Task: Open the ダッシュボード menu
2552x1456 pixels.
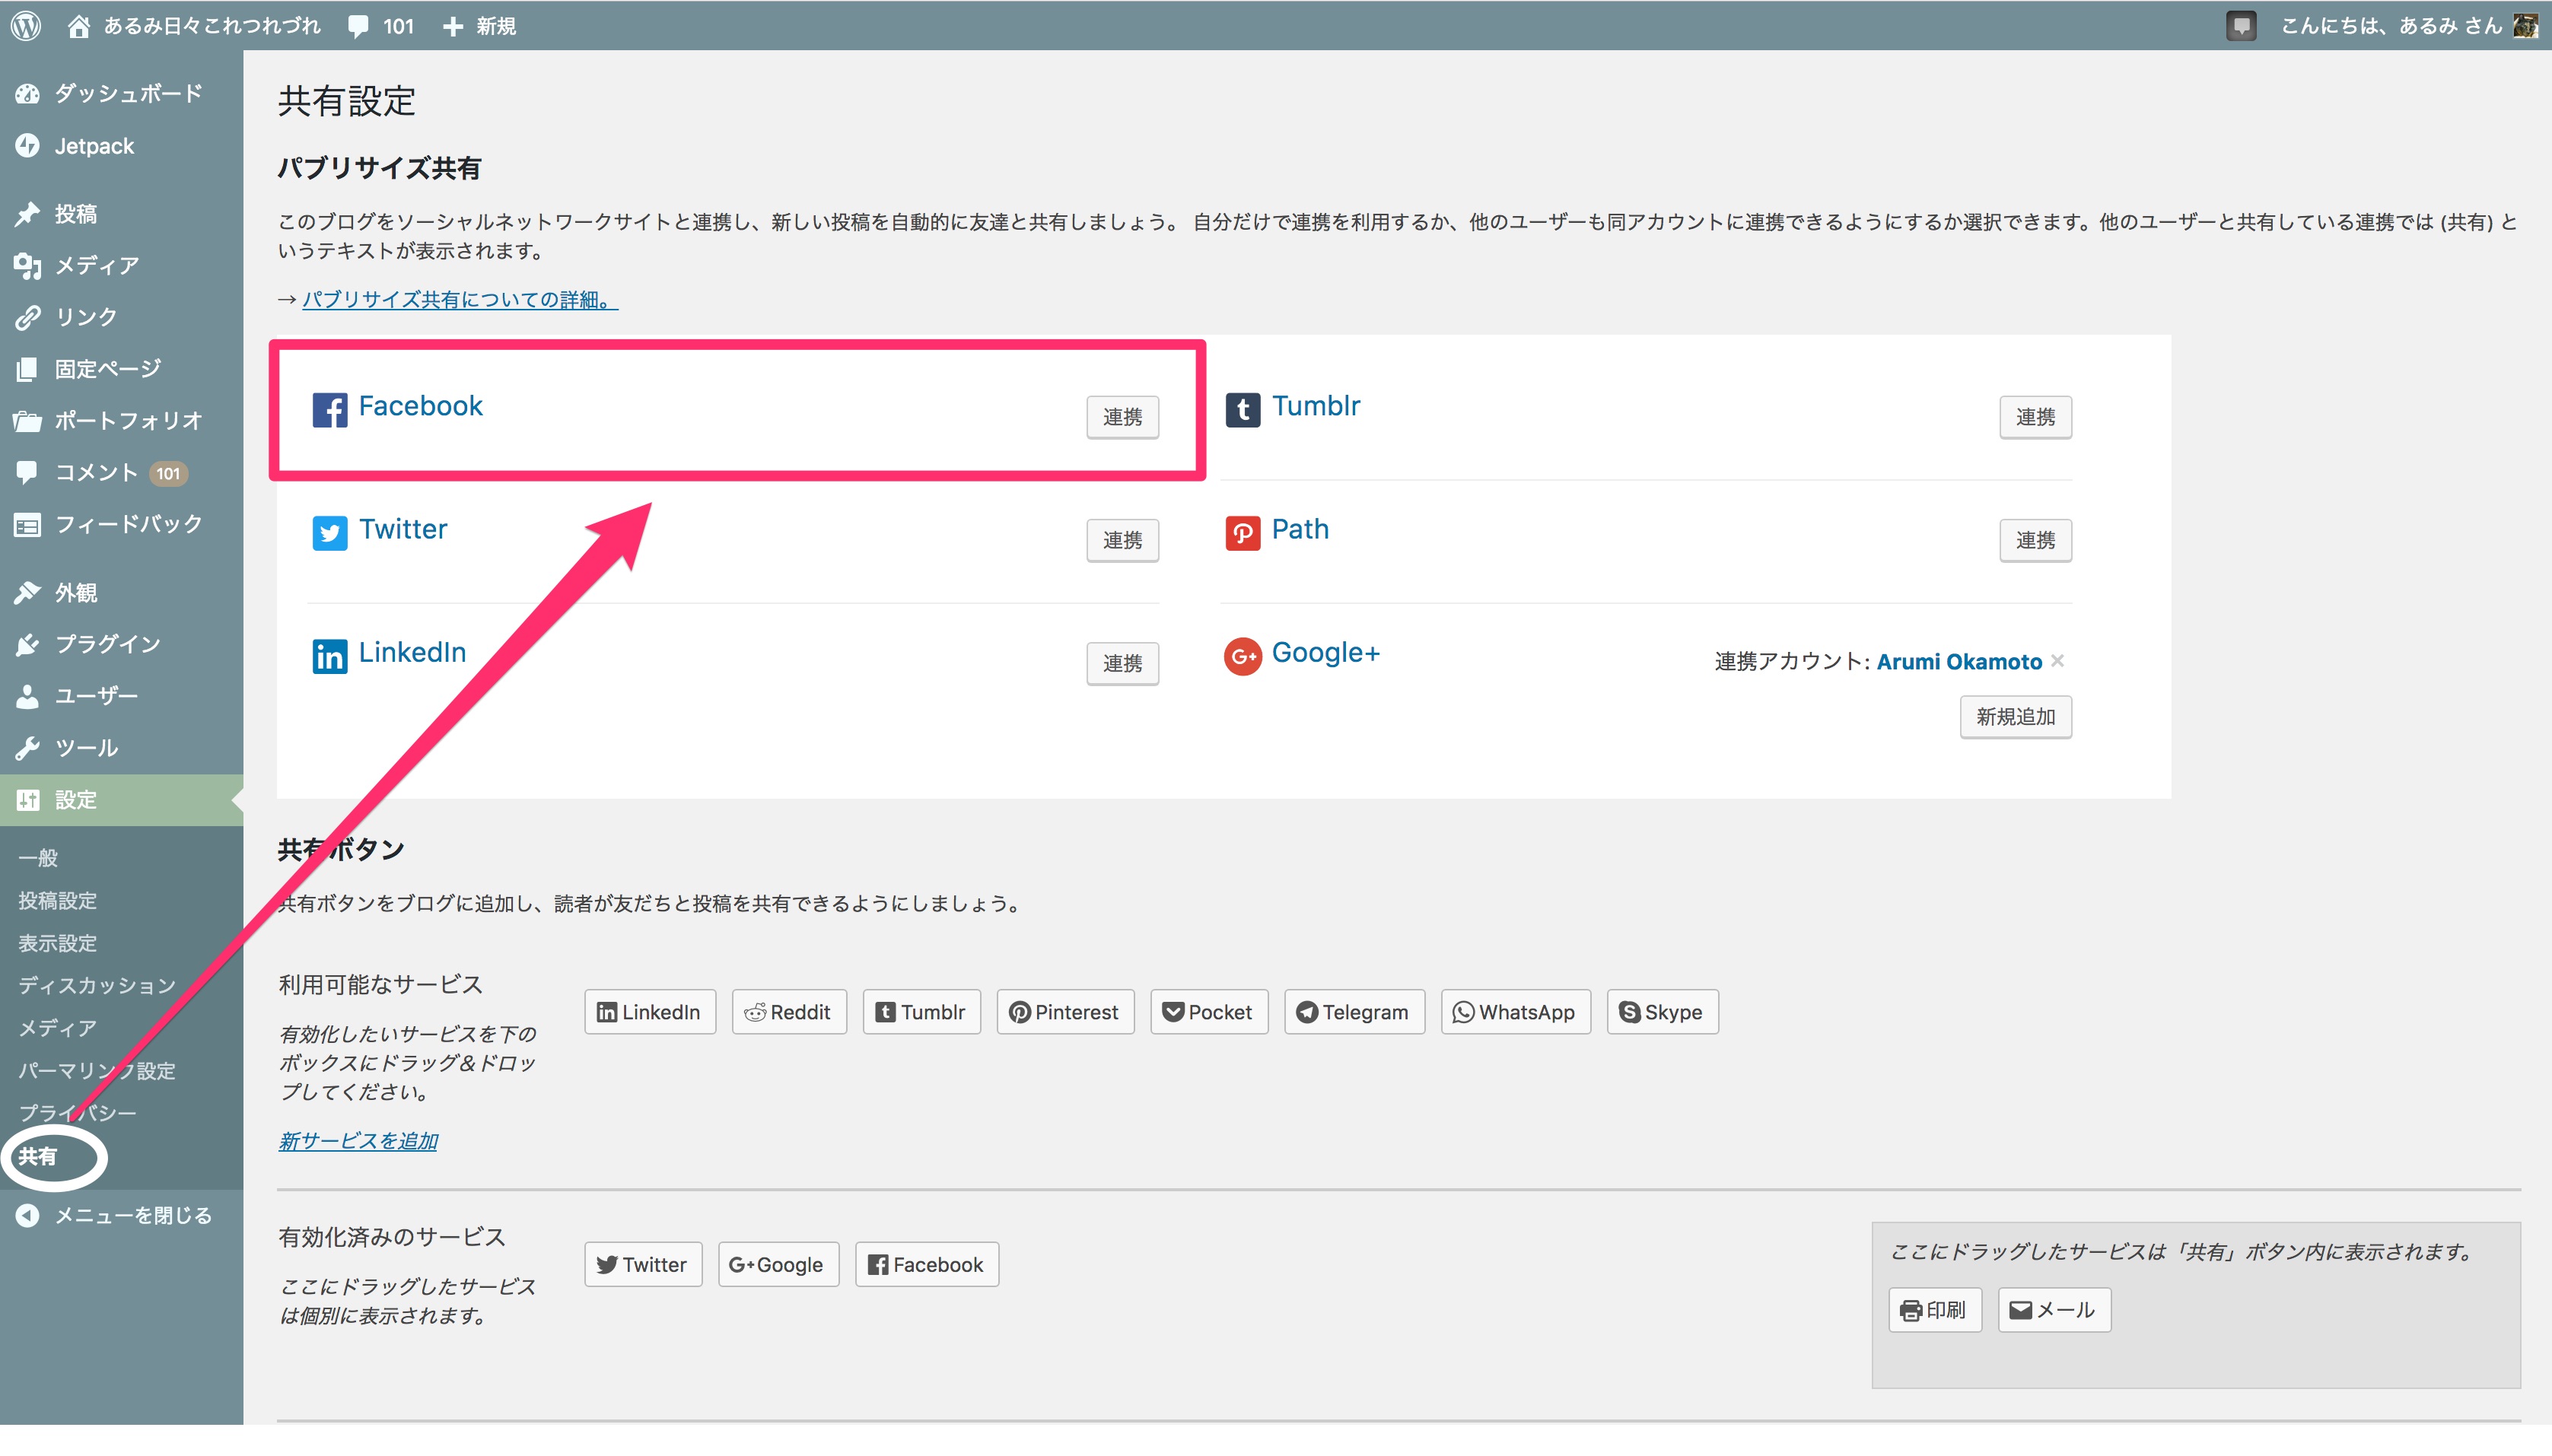Action: coord(121,94)
